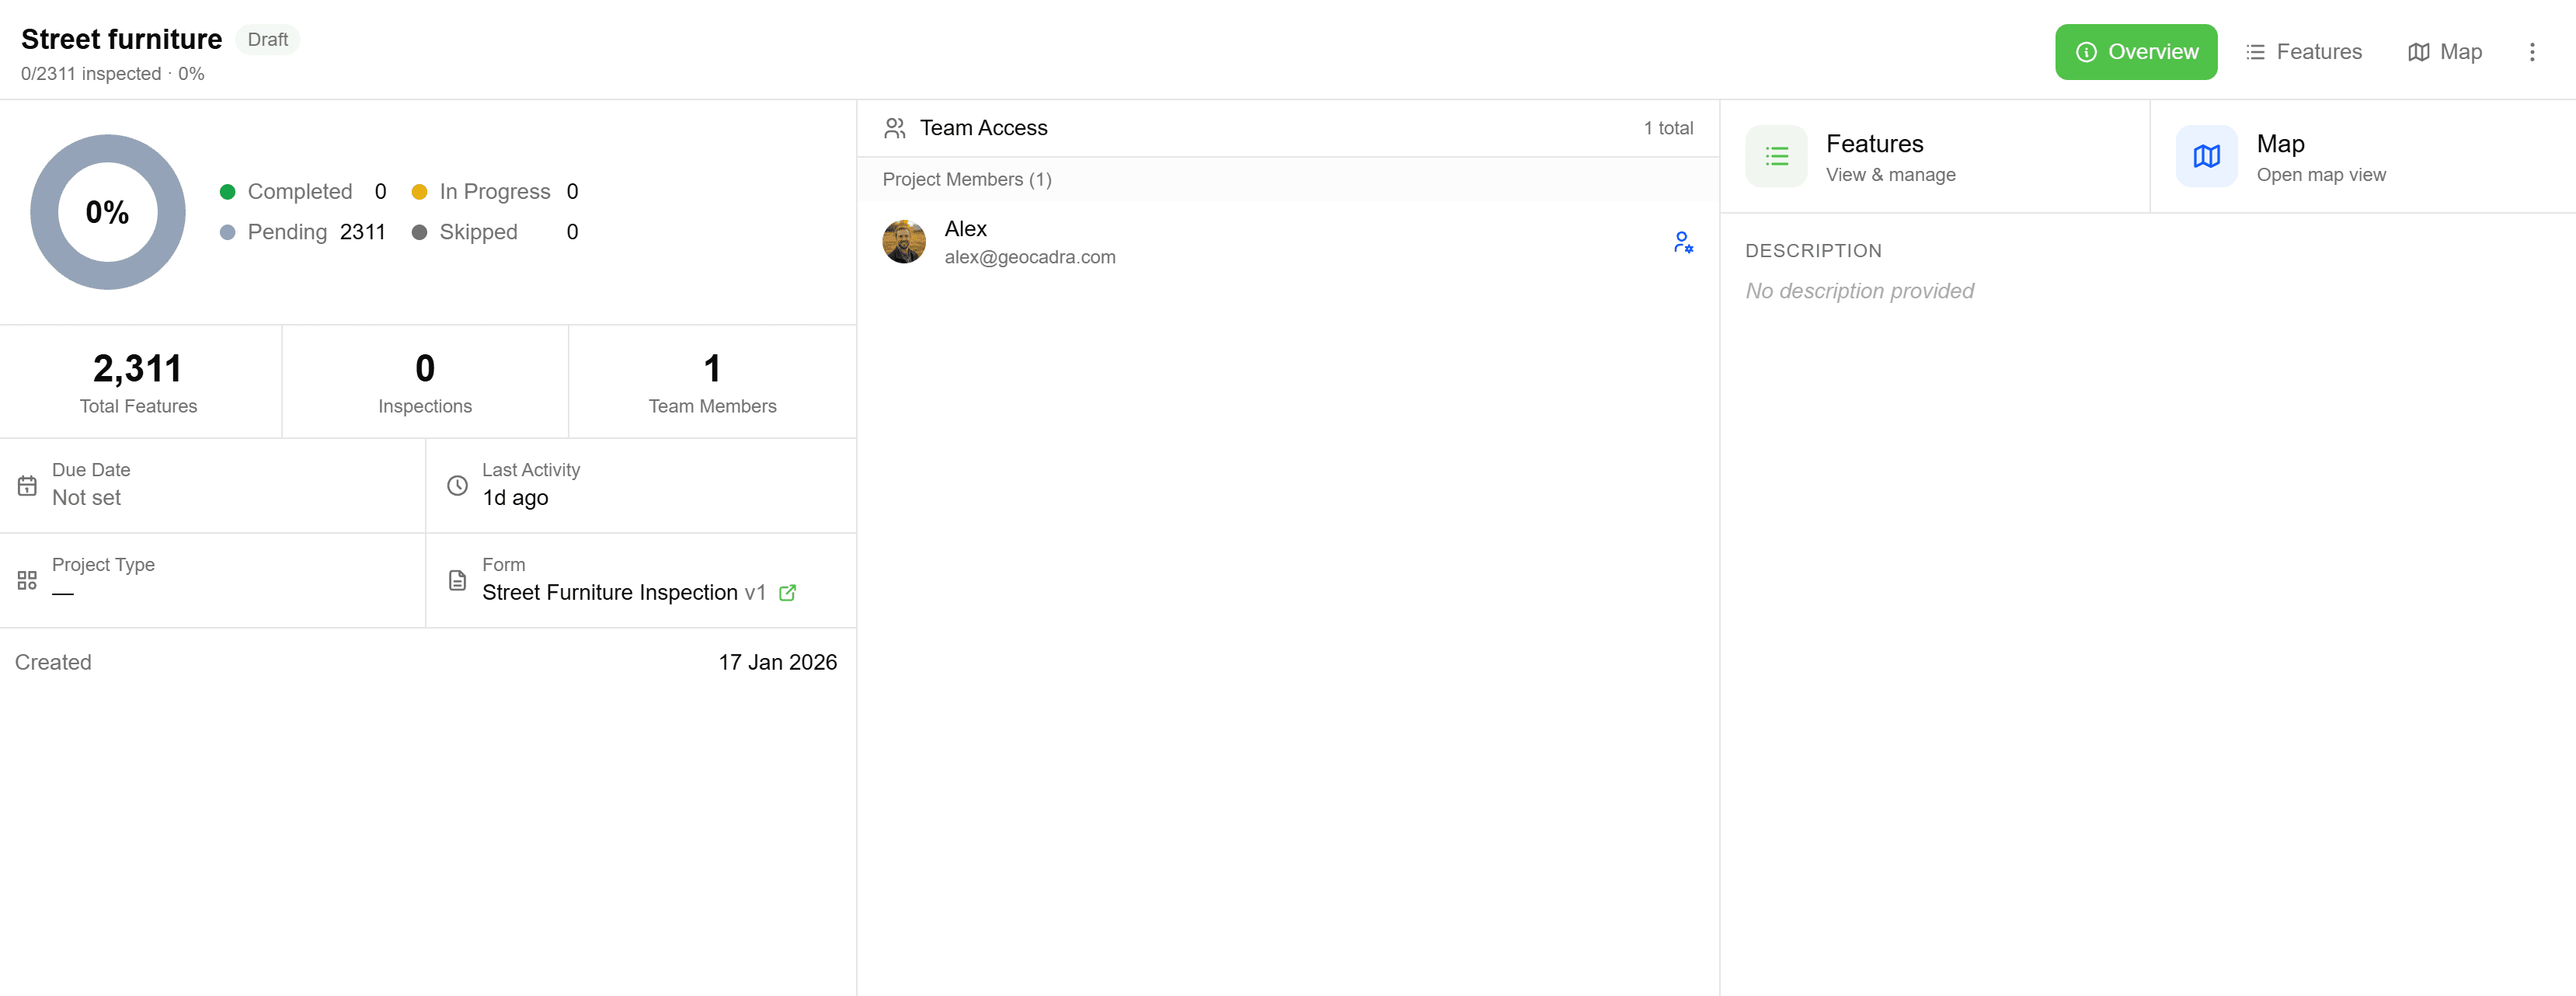The width and height of the screenshot is (2576, 996).
Task: Click the Draft status badge
Action: 267,40
